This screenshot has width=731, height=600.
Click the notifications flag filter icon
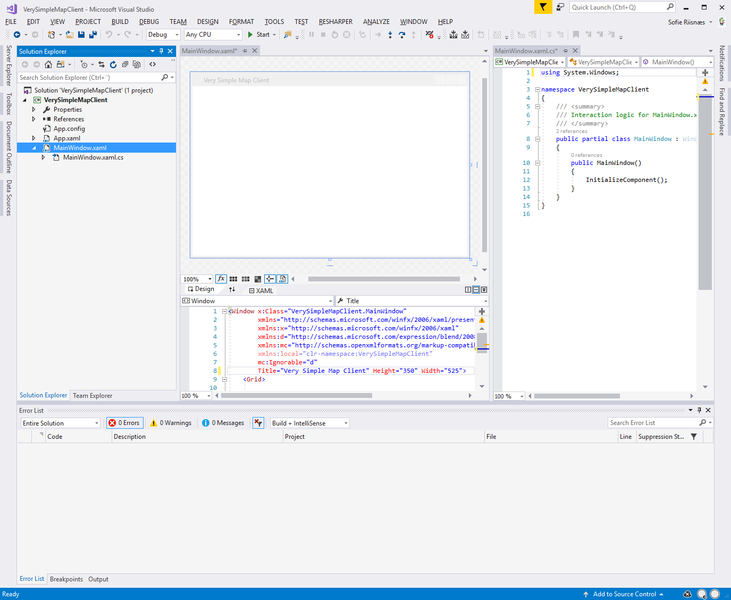[543, 7]
